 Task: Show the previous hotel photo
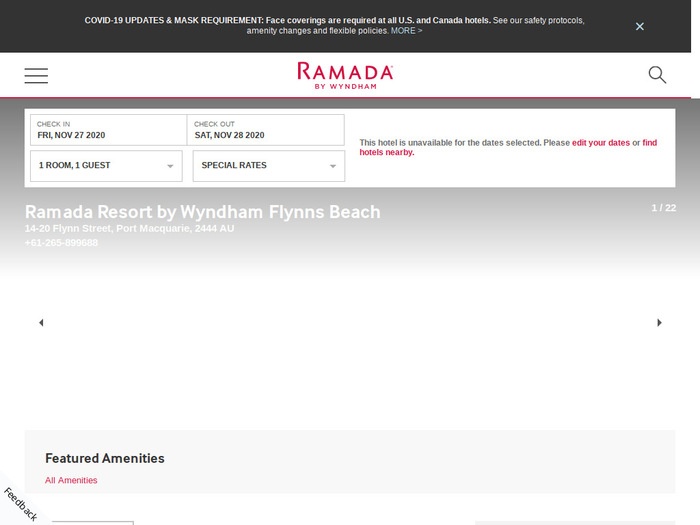click(41, 322)
